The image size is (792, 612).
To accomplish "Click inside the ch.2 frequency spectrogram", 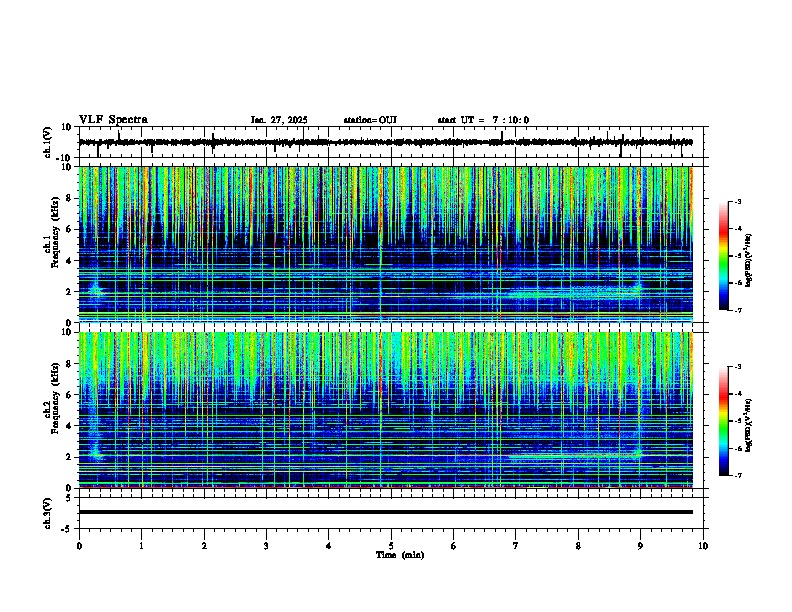I will coord(385,410).
